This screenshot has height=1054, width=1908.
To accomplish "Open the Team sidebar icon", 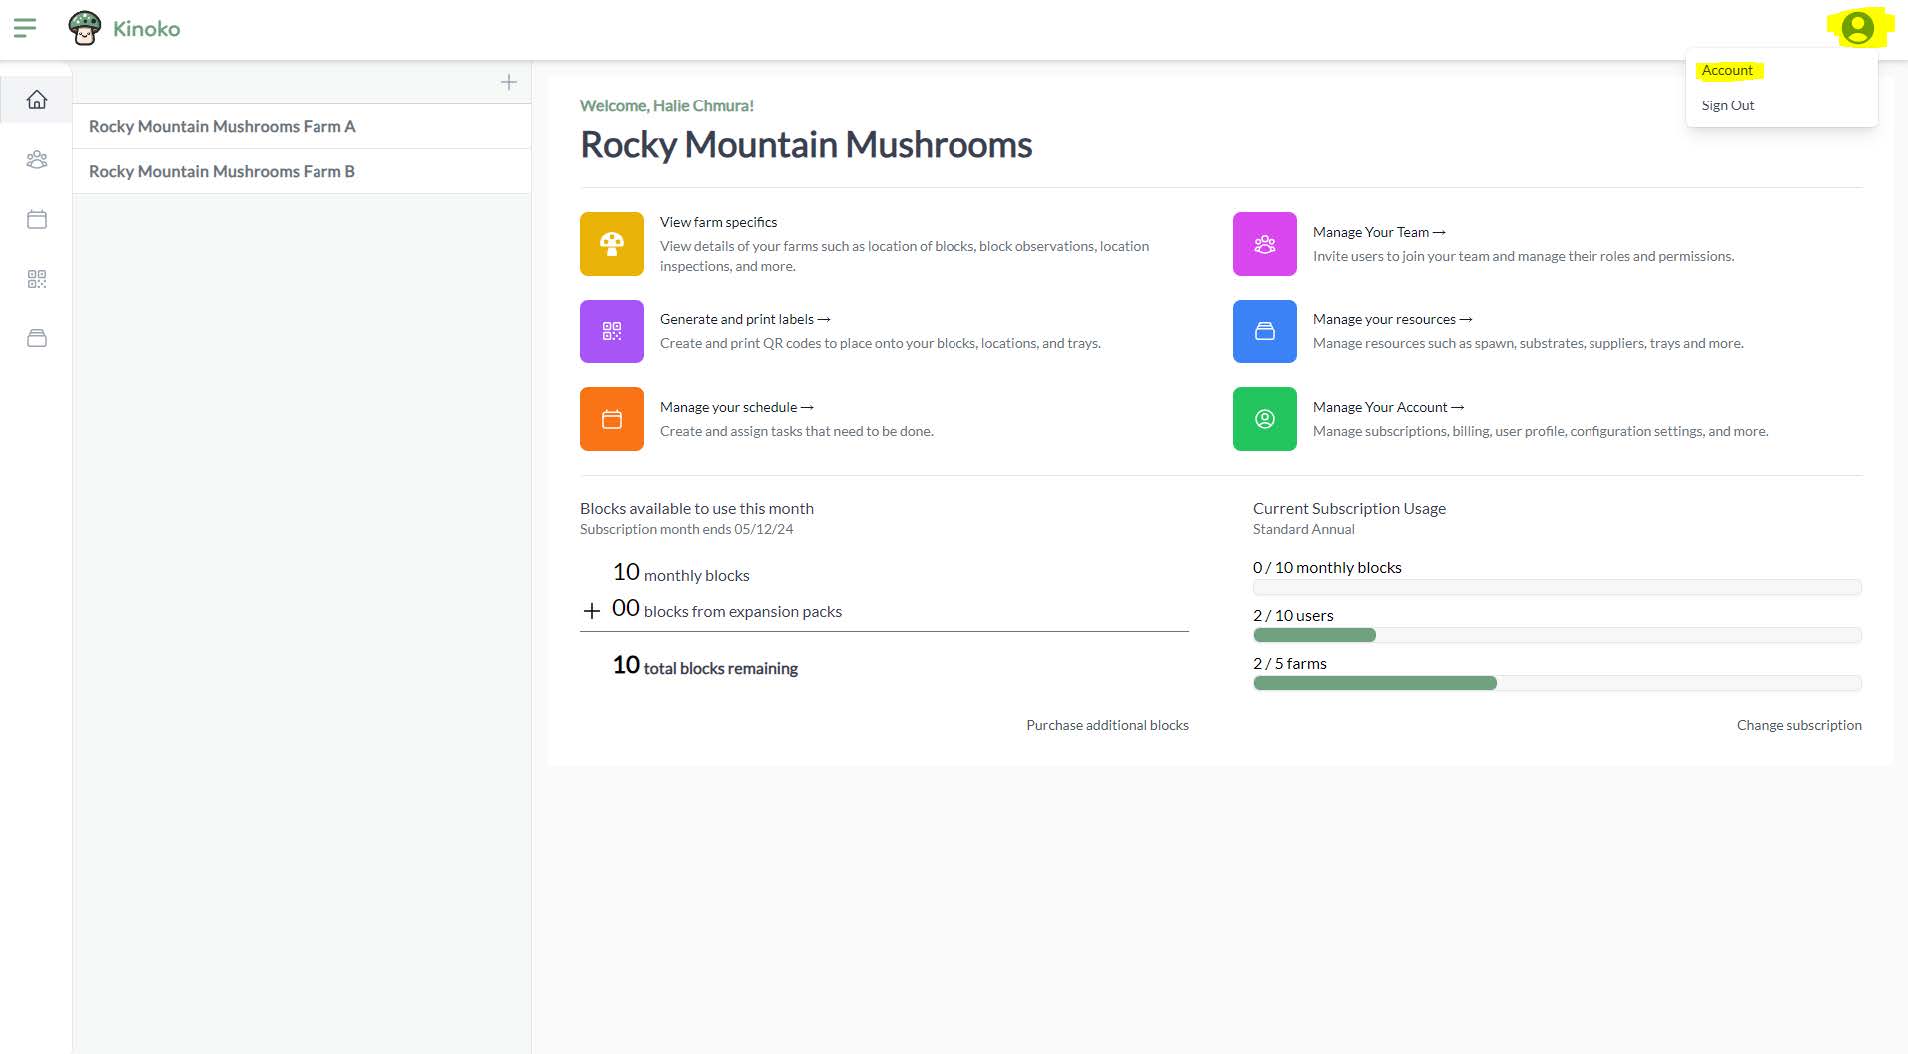I will [37, 160].
